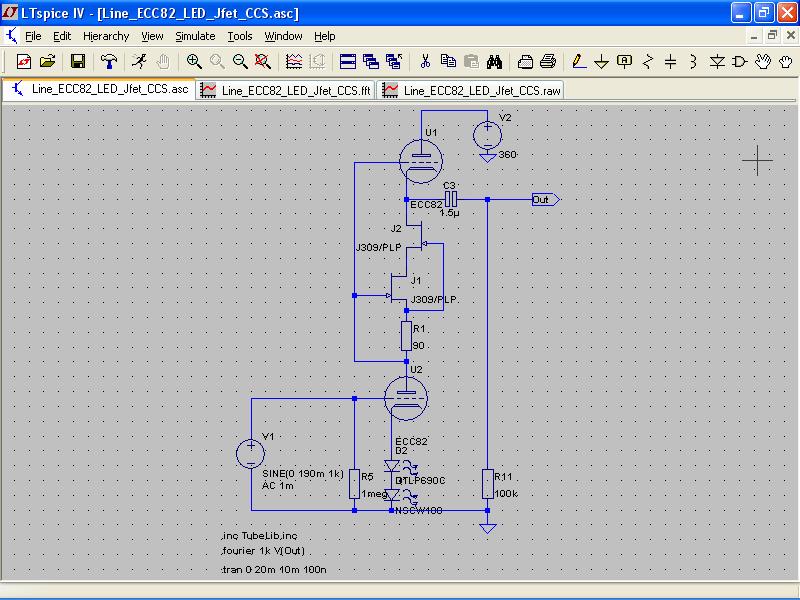Image resolution: width=800 pixels, height=600 pixels.
Task: Zoom to fit with crossed magnifier icon
Action: (x=263, y=62)
